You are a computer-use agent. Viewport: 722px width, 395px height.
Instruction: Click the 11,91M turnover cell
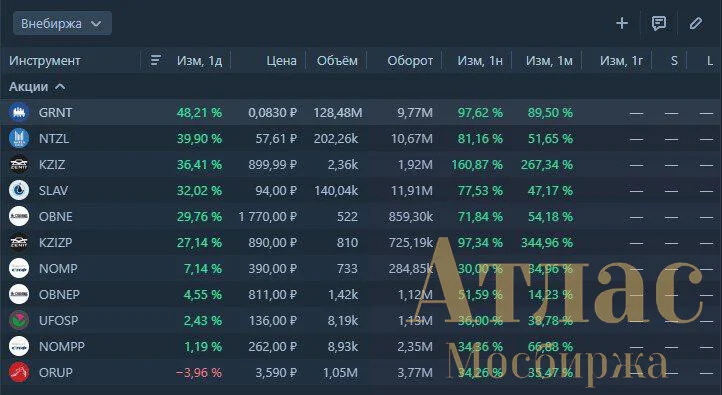click(412, 191)
